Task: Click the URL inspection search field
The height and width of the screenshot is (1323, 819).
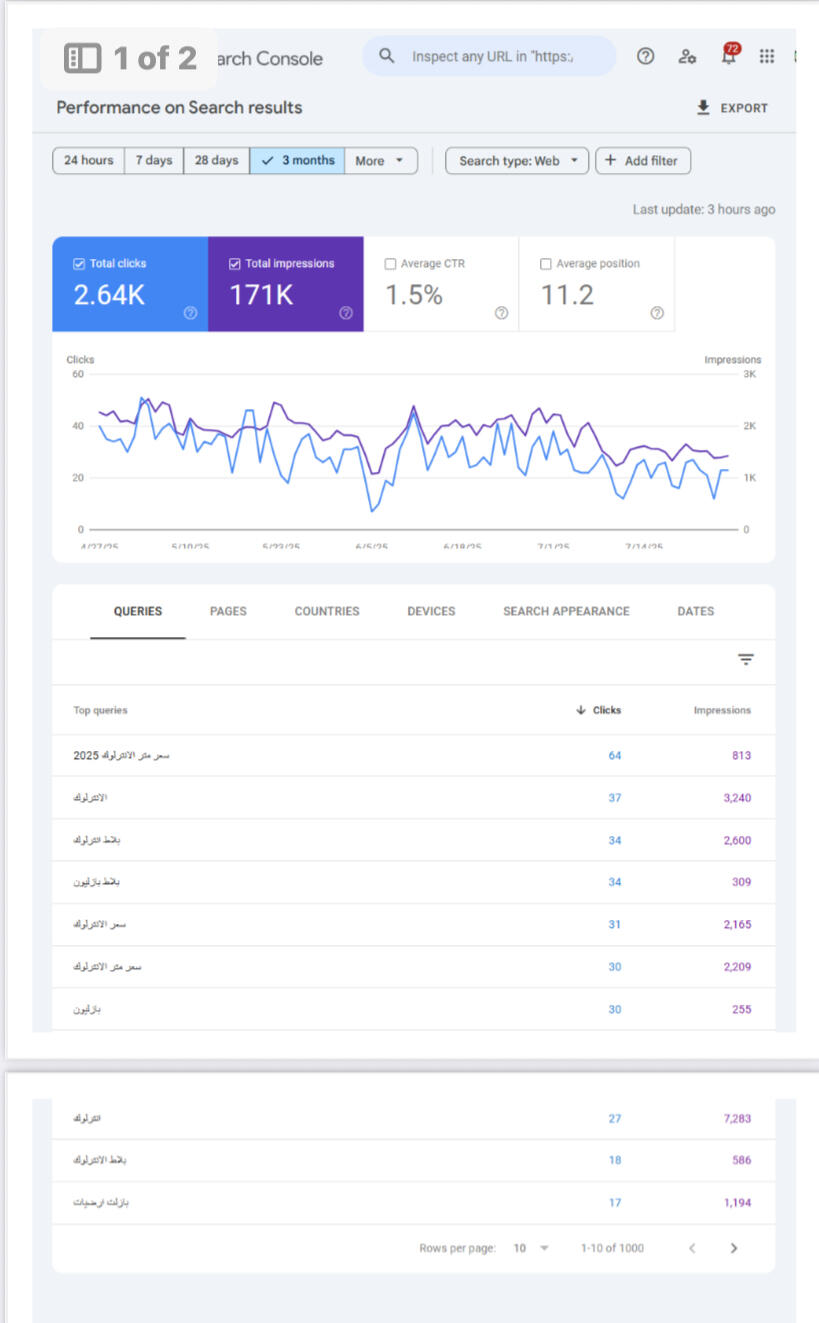Action: [490, 57]
